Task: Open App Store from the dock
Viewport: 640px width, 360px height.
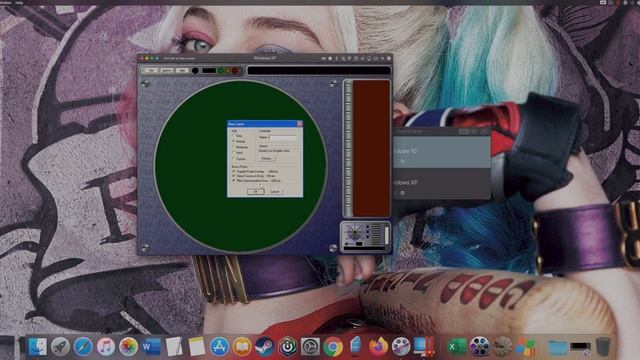Action: coord(219,347)
